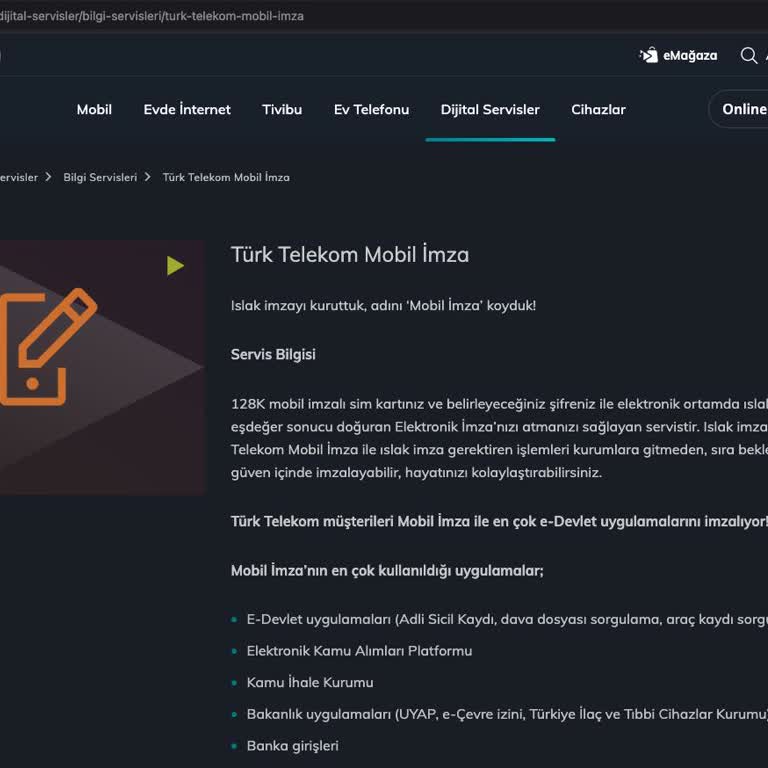This screenshot has height=768, width=768.
Task: Open the search magnifier icon
Action: click(748, 55)
